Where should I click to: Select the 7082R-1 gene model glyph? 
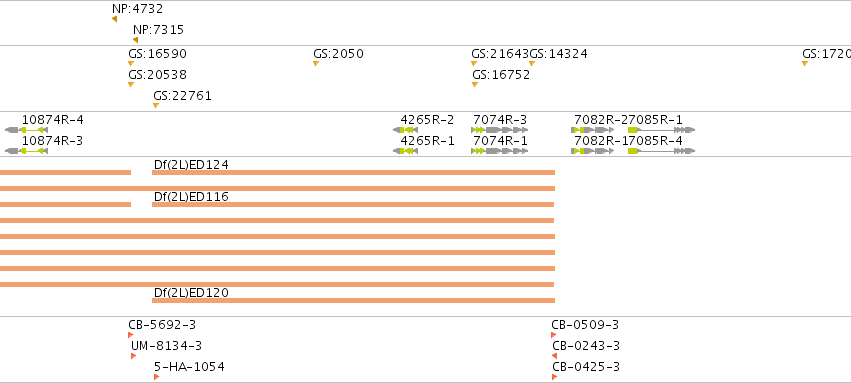coord(593,151)
